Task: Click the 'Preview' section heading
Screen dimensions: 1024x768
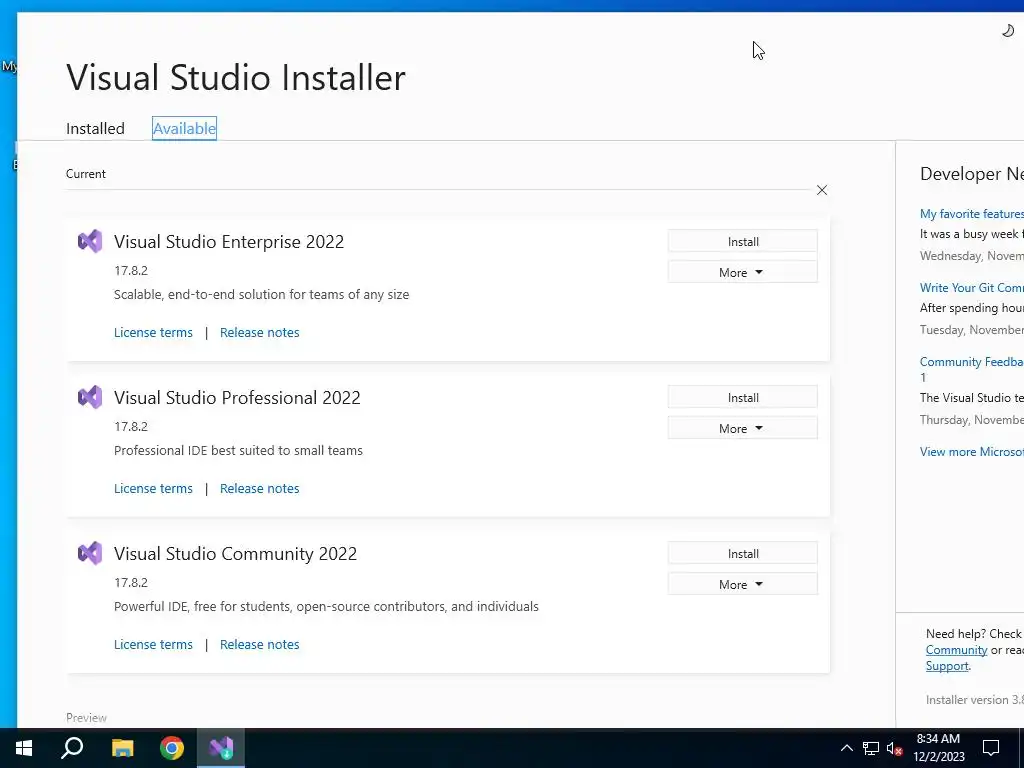Action: [86, 718]
